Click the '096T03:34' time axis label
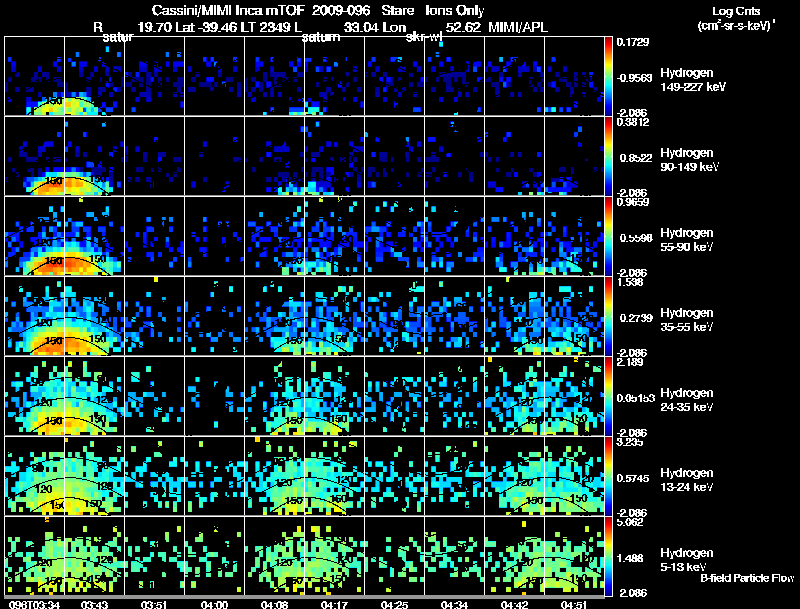This screenshot has height=609, width=800. tap(34, 605)
